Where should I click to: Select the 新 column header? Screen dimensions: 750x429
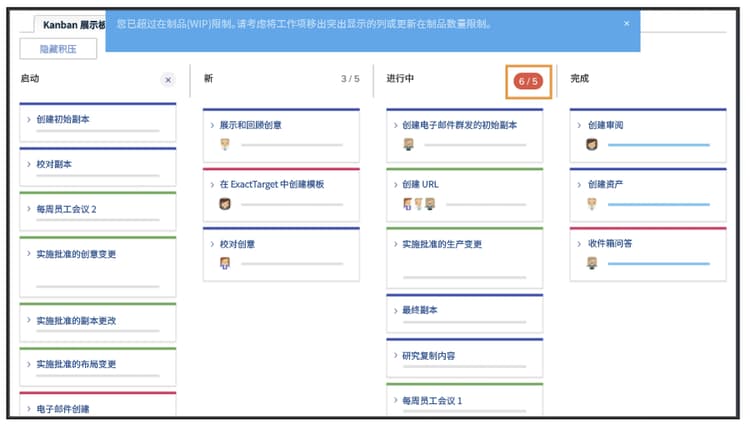click(209, 78)
